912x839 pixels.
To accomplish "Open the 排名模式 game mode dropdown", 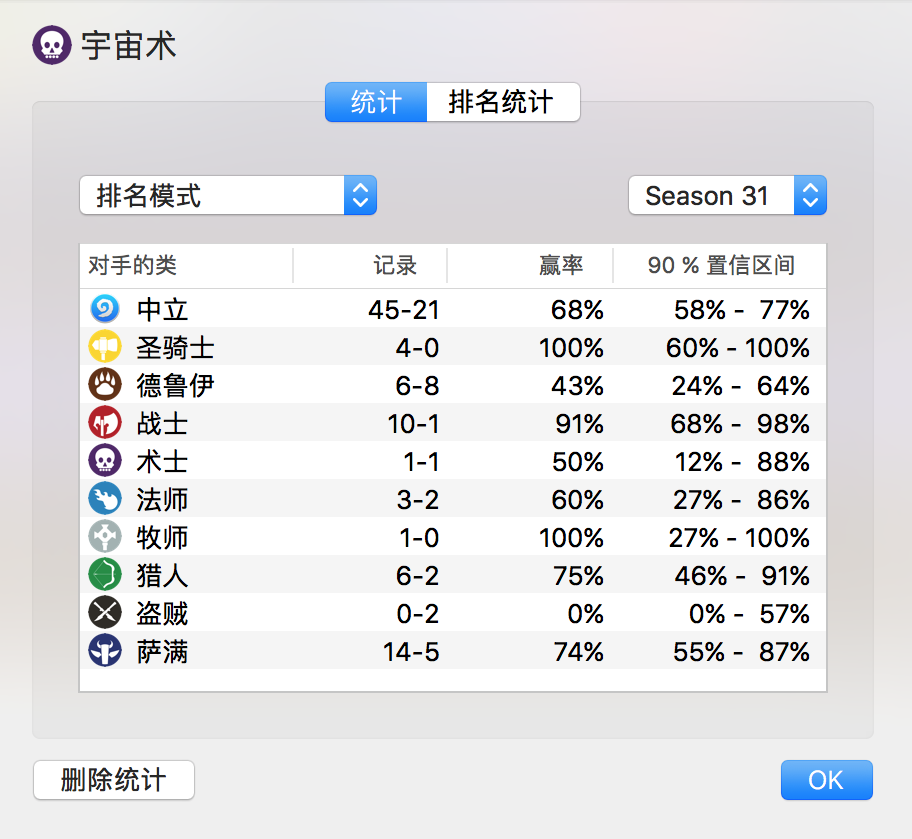I will coord(228,195).
